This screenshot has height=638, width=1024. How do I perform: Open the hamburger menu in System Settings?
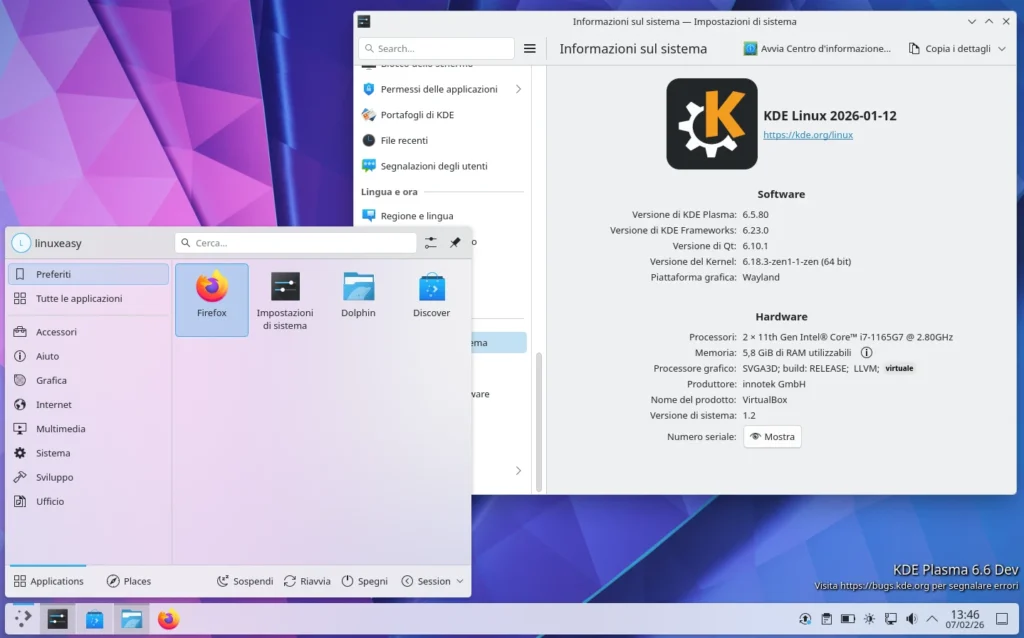click(529, 47)
